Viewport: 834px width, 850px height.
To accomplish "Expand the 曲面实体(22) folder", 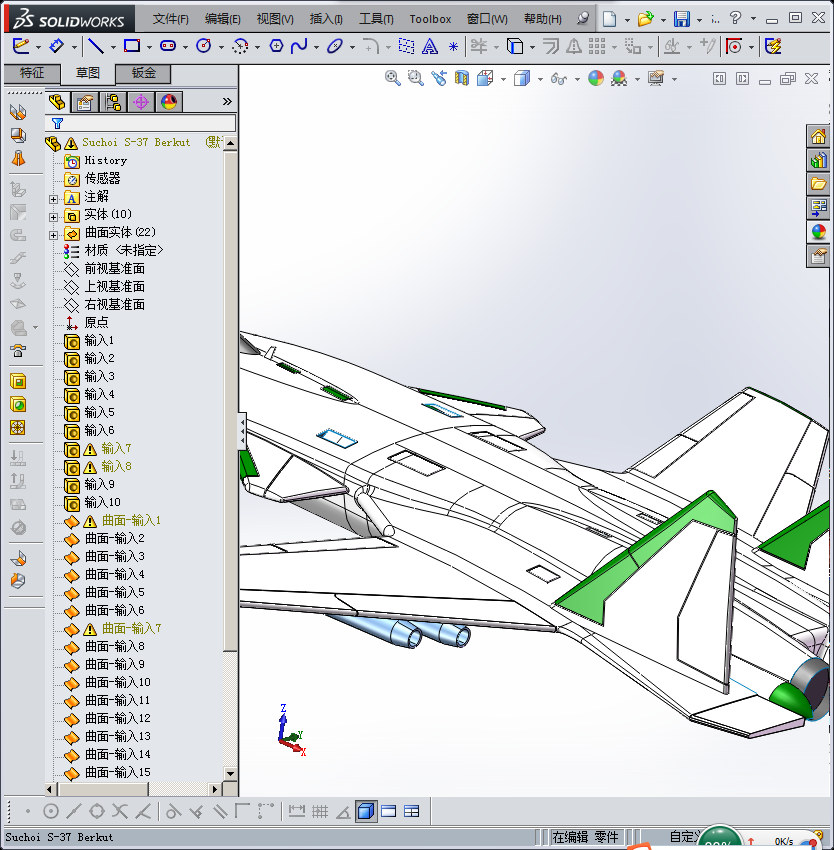I will 53,235.
